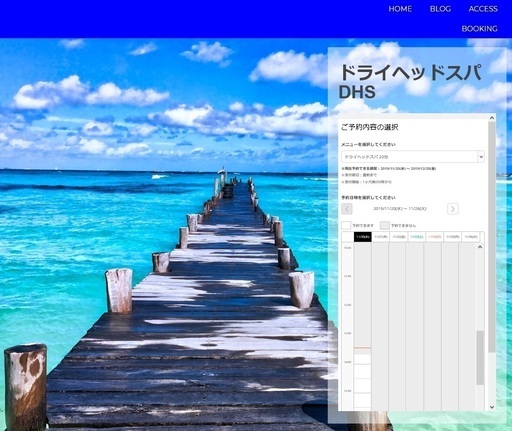Click the dropdown arrow of the menu selector
The height and width of the screenshot is (431, 512).
(x=481, y=157)
